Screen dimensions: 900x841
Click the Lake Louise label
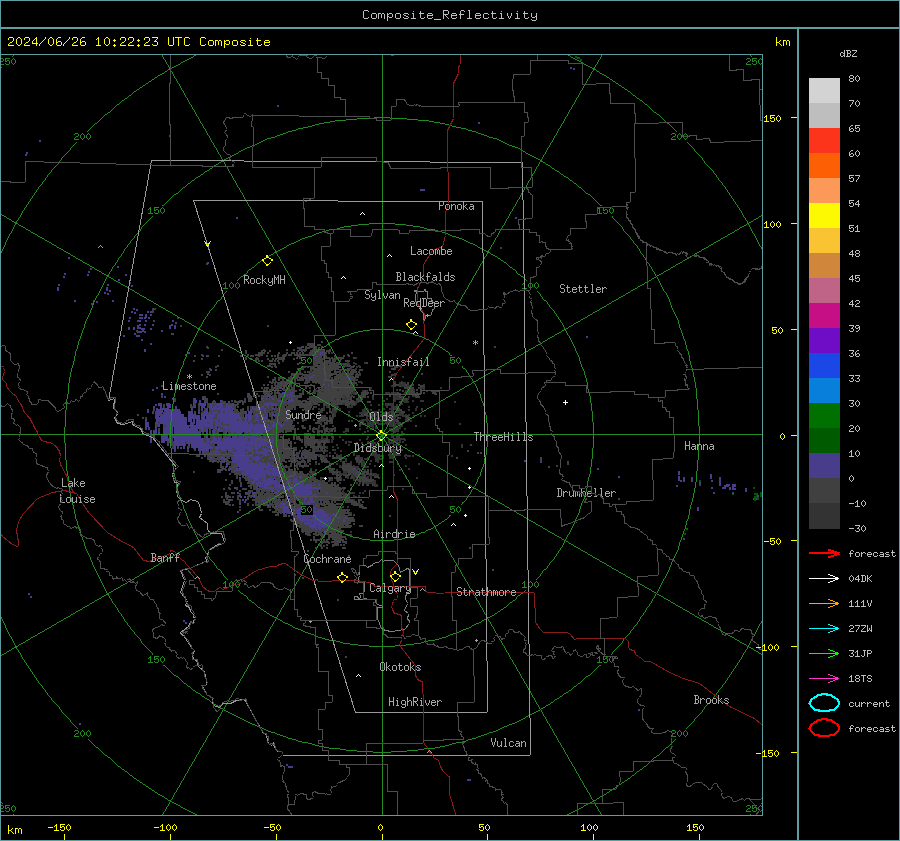(77, 491)
